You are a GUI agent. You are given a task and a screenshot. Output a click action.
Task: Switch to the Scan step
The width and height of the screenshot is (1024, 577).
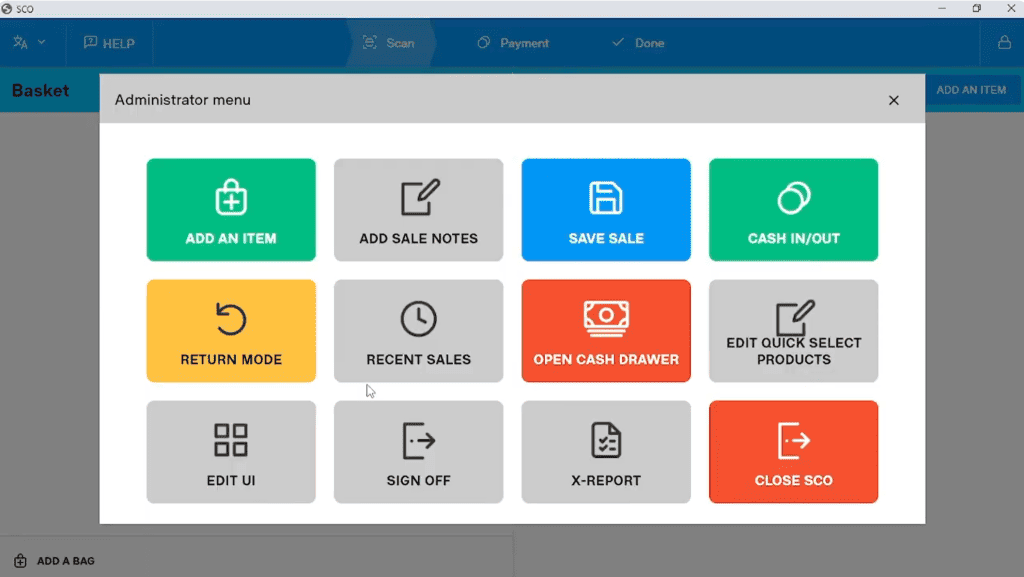[x=390, y=43]
